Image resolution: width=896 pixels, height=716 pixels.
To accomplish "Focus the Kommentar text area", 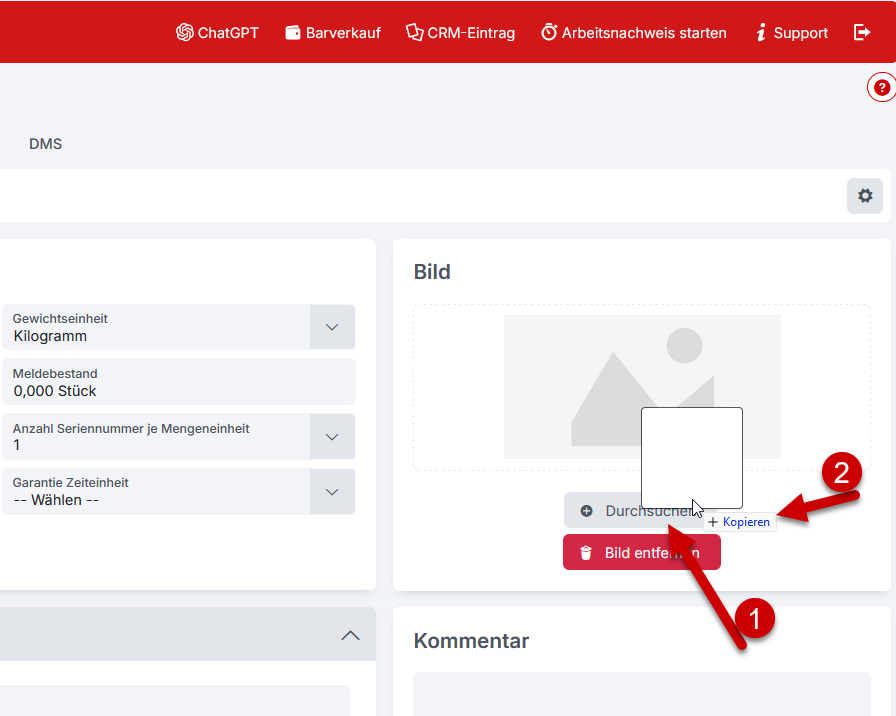I will click(x=641, y=694).
